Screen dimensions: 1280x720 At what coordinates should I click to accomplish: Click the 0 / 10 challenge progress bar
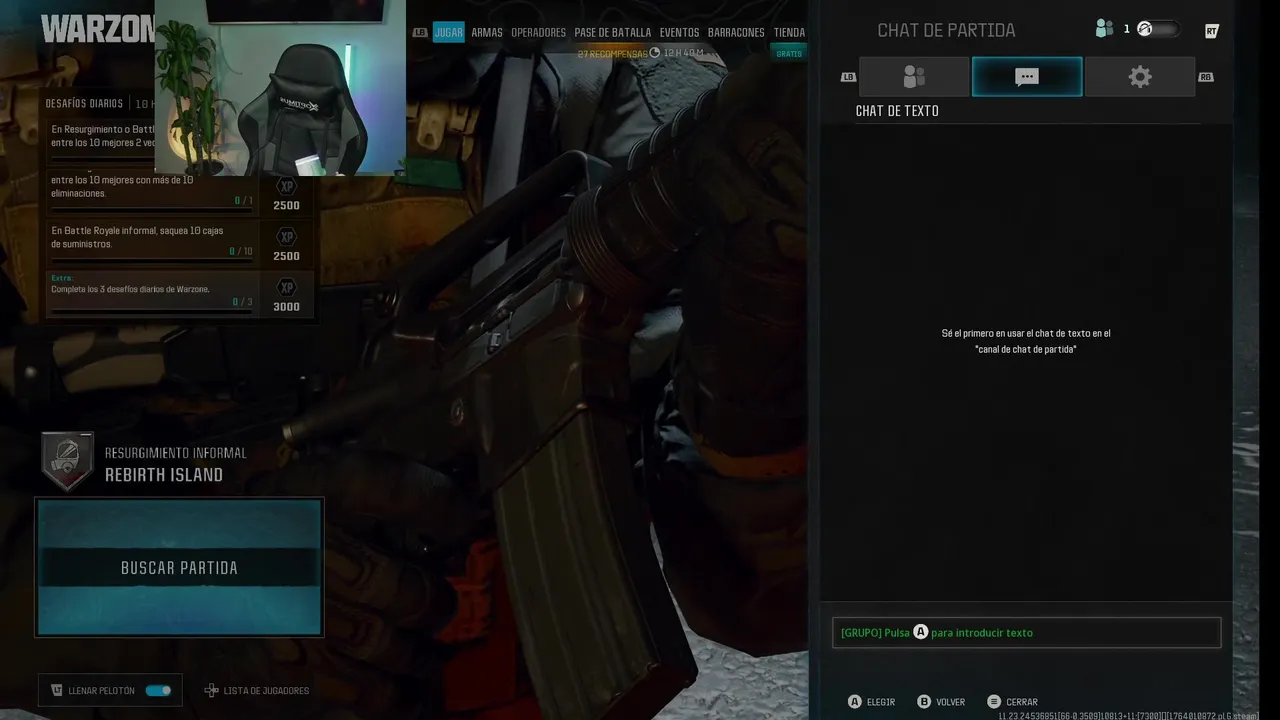(x=152, y=261)
